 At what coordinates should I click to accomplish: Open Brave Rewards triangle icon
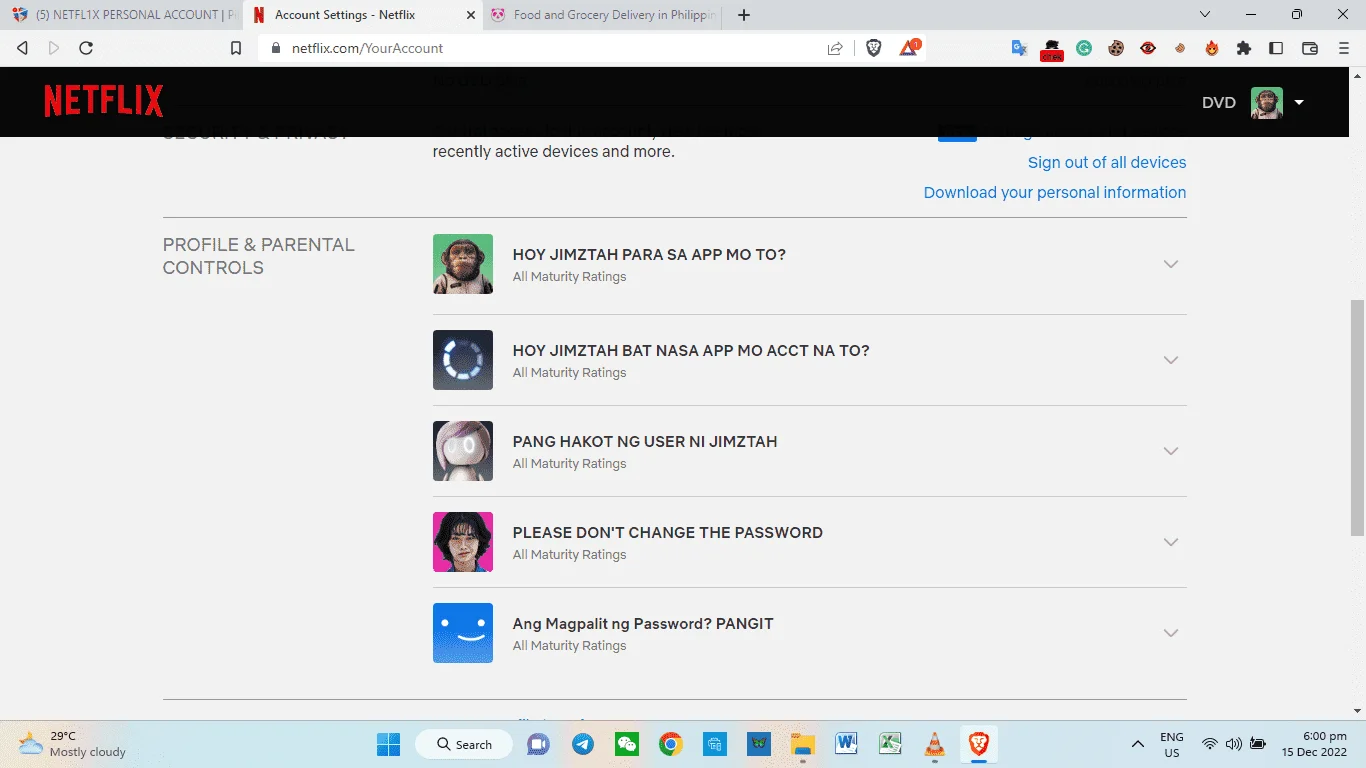[910, 47]
